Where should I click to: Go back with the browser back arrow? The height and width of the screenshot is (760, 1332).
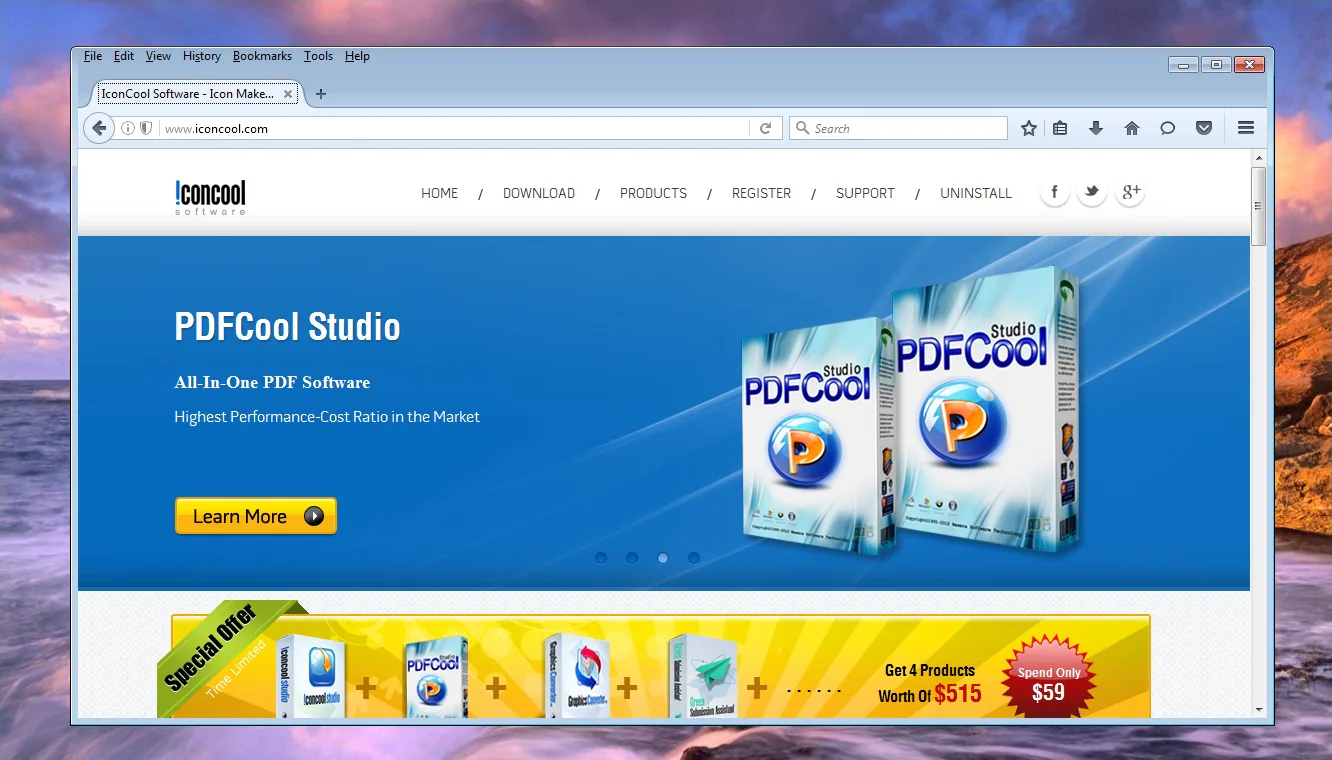click(x=98, y=128)
